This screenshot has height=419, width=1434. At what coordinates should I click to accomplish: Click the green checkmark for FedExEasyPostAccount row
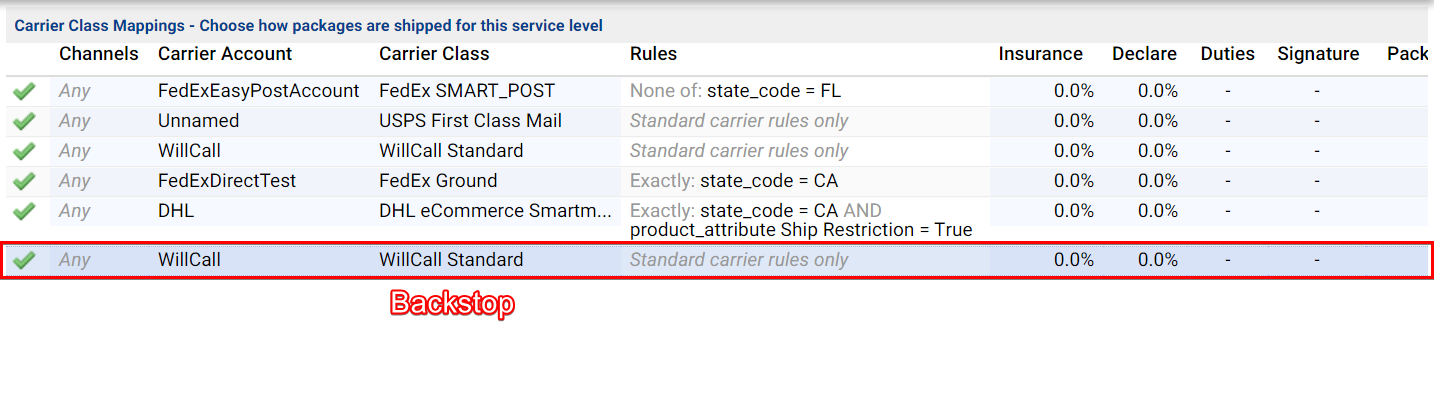(x=24, y=91)
